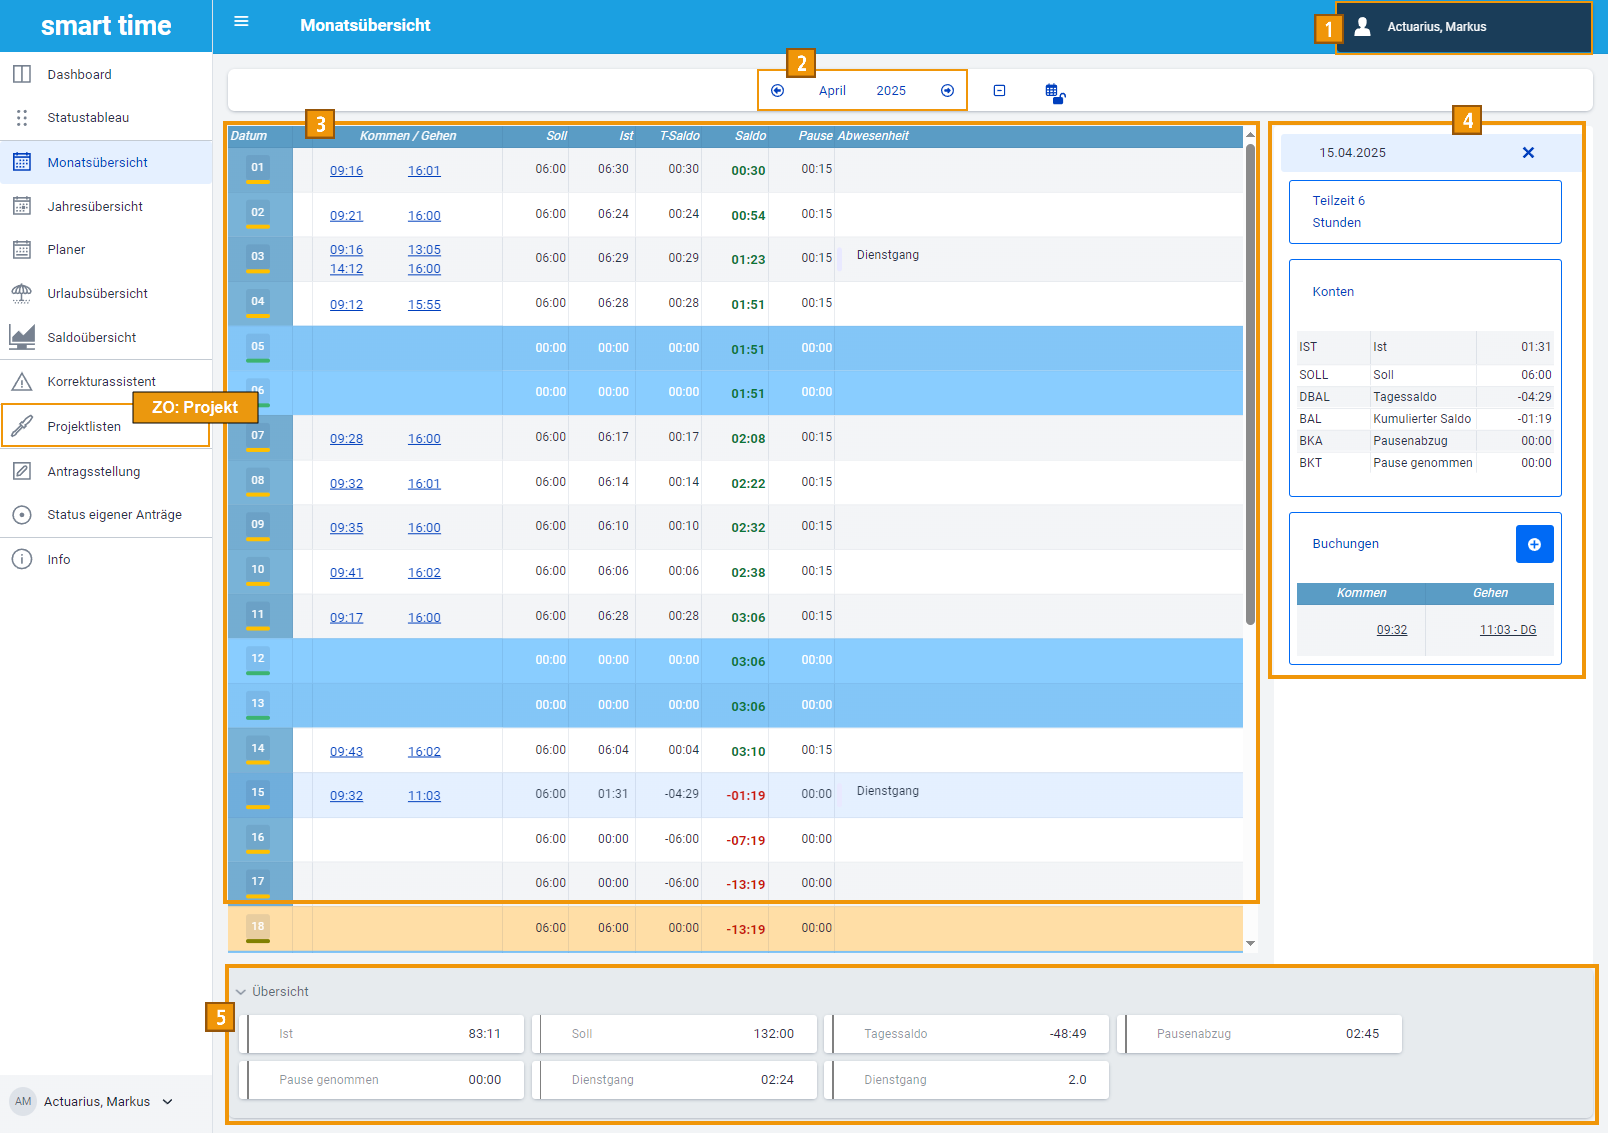Click the 09:16 arrival link on day 01

[346, 171]
